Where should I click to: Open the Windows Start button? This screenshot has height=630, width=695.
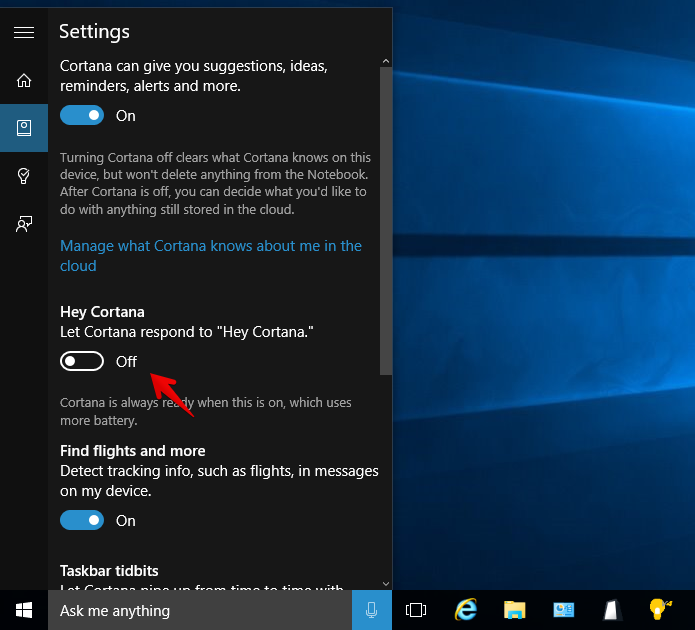pos(24,610)
